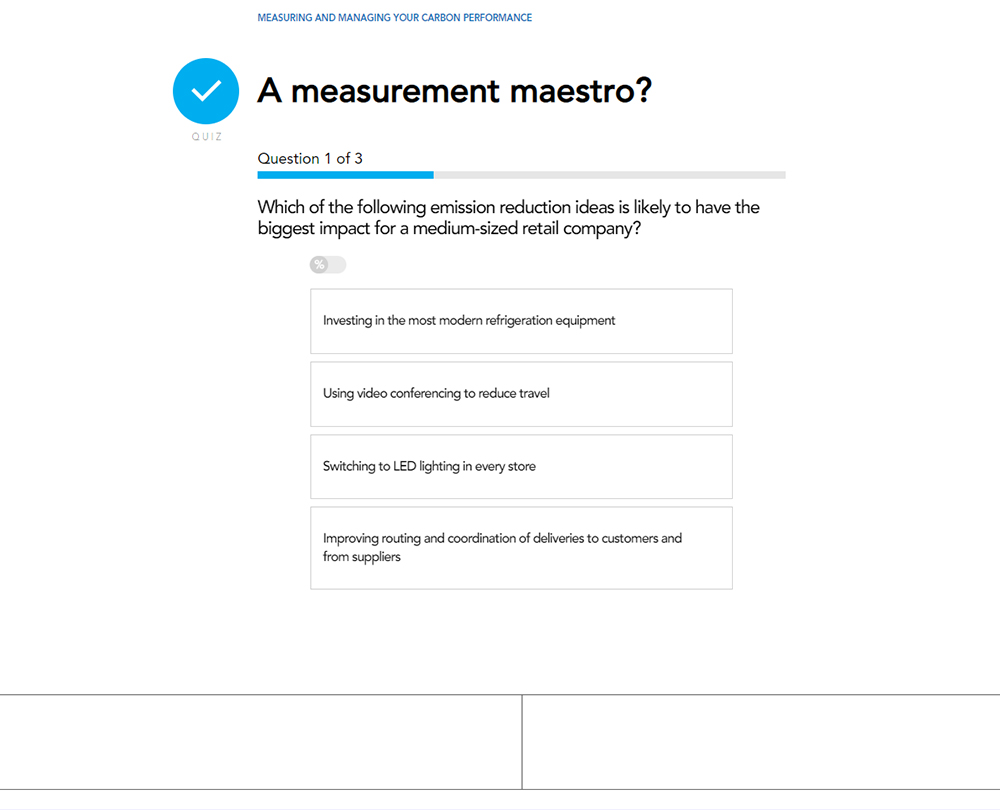Image resolution: width=1000 pixels, height=810 pixels.
Task: Click the "Question 1 of 3" counter
Action: 310,158
